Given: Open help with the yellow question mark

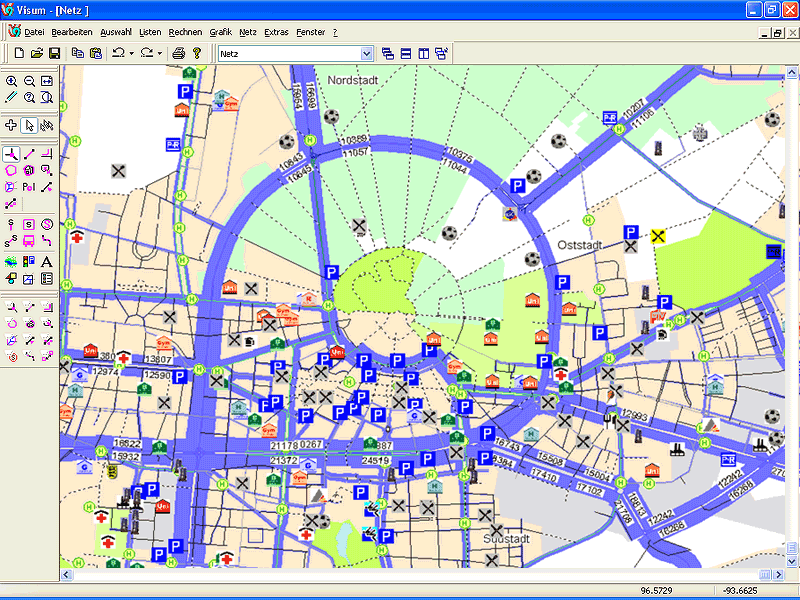Looking at the screenshot, I should coord(197,53).
